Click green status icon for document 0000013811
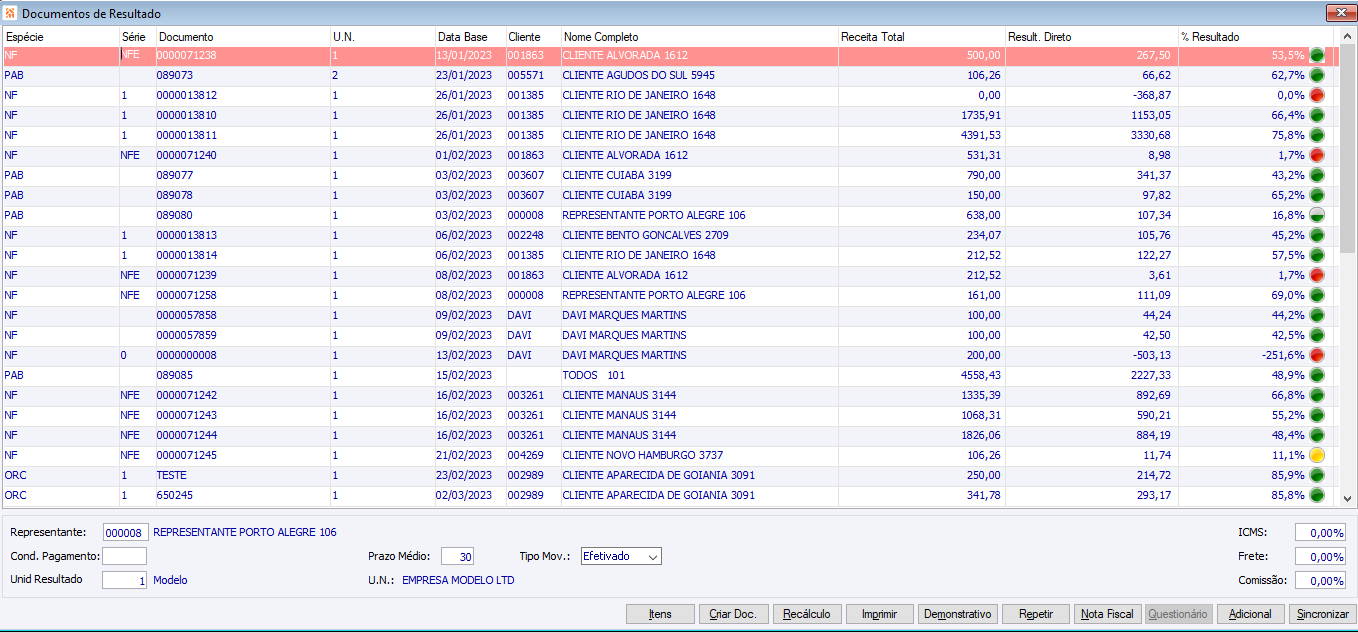 click(x=1317, y=135)
